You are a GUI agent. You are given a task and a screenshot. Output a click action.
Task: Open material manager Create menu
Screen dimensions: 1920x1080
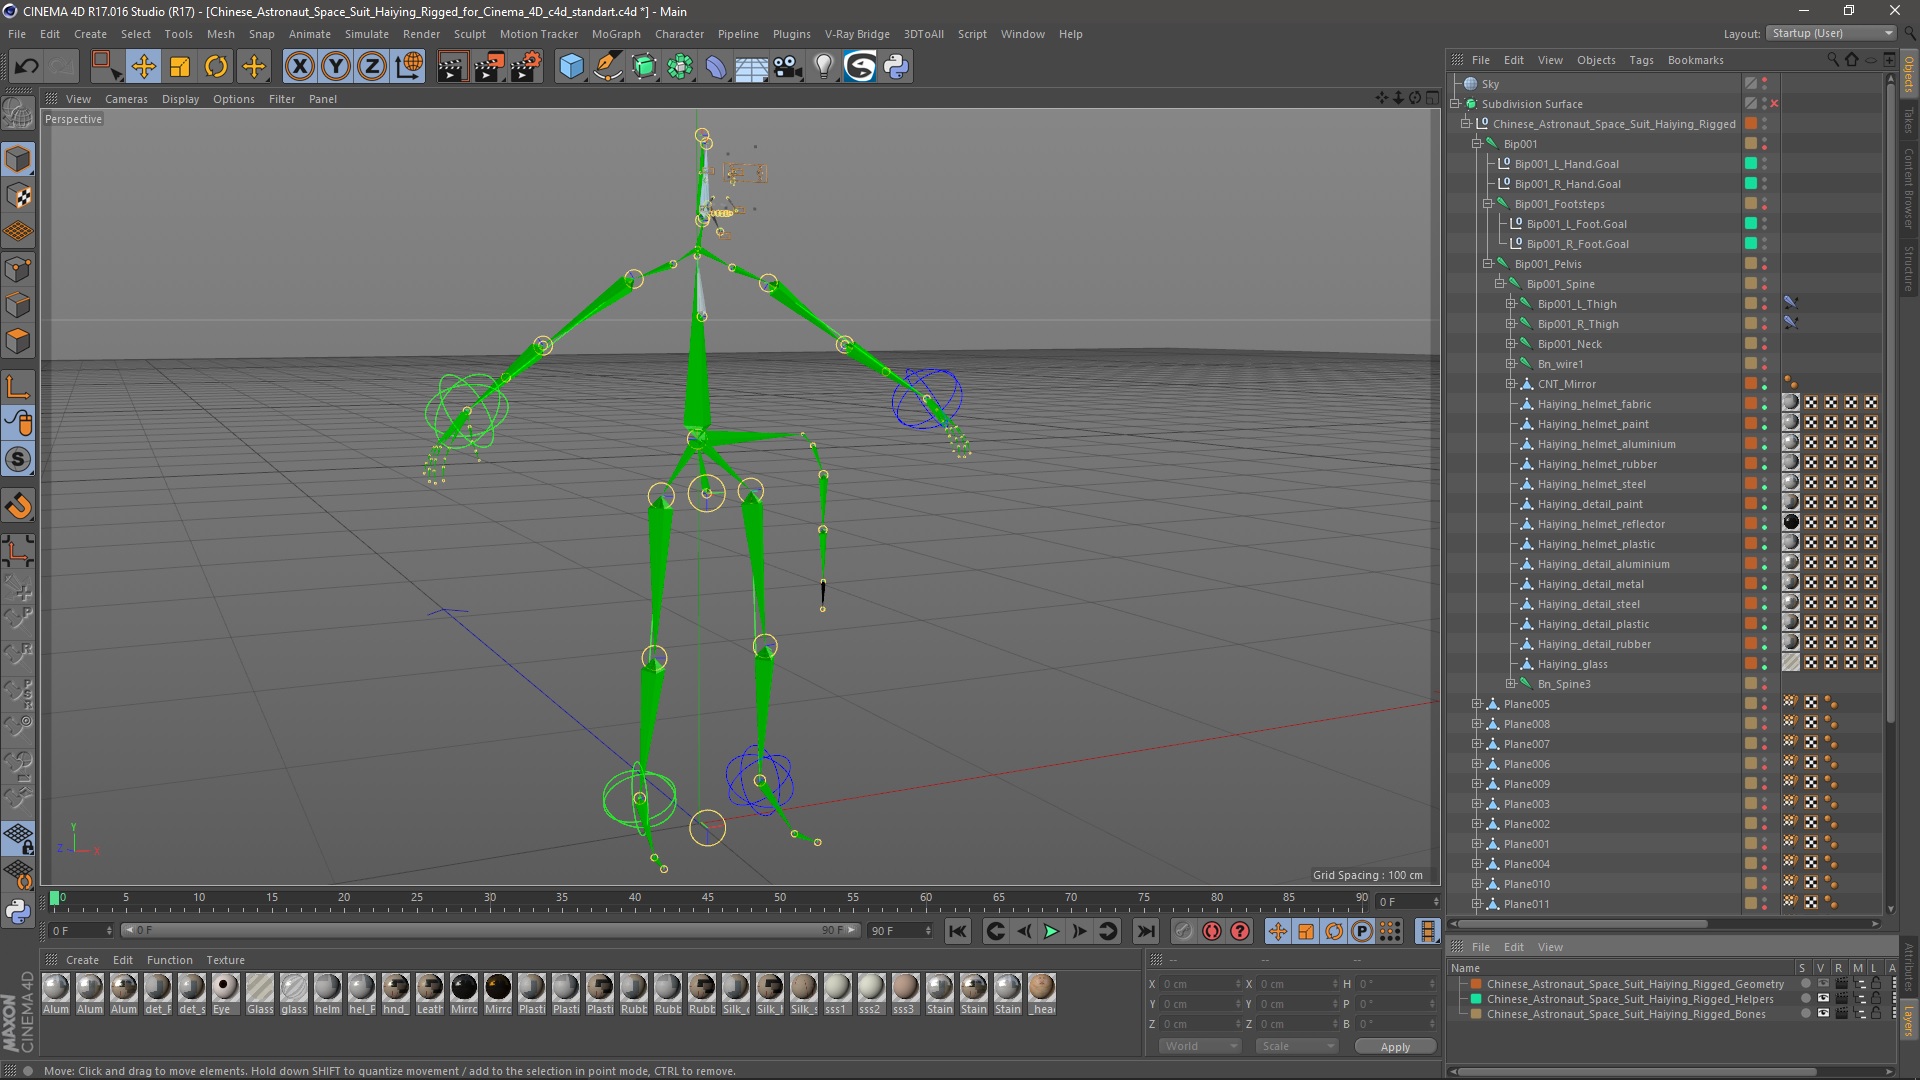coord(82,960)
